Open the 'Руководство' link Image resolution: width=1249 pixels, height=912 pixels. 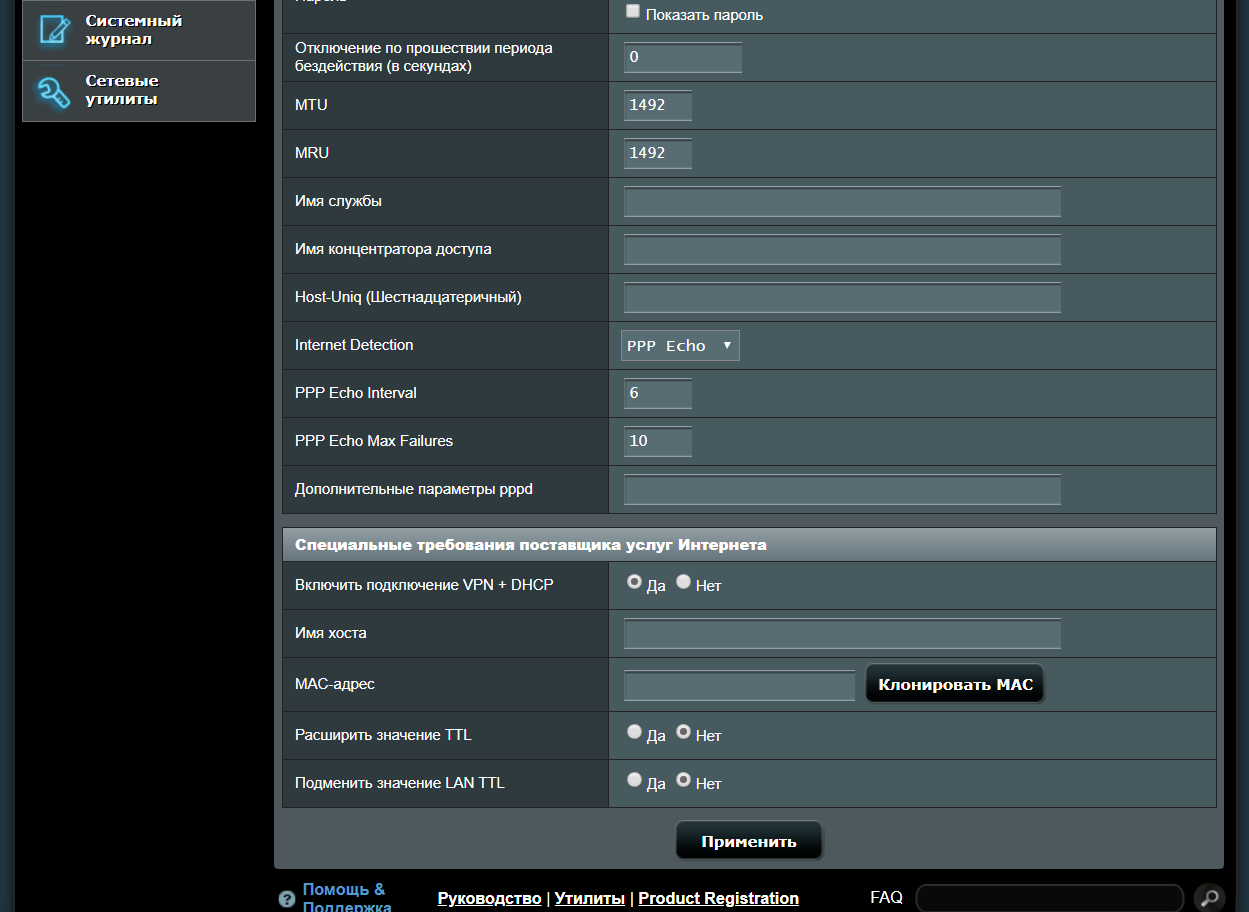pyautogui.click(x=489, y=898)
